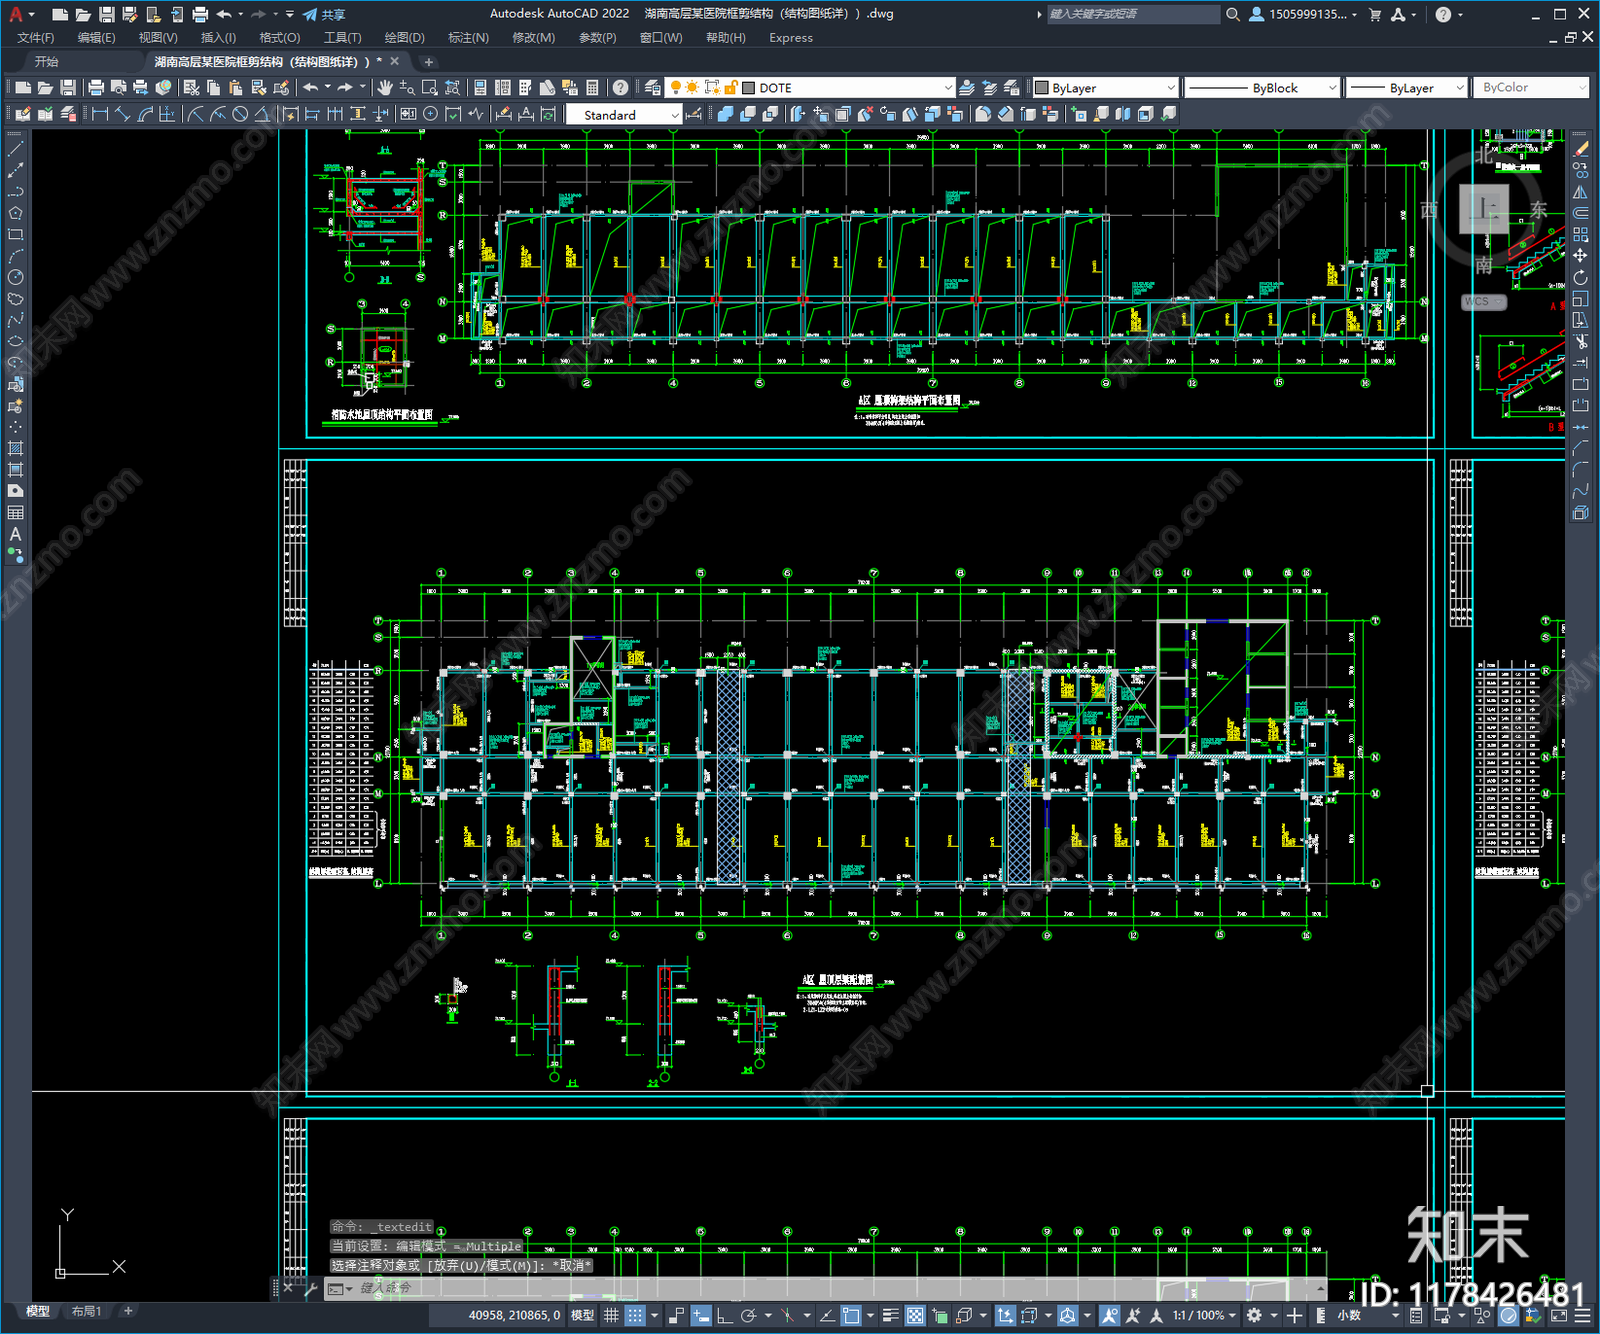Toggle snap mode in the status bar
The height and width of the screenshot is (1334, 1600).
tap(634, 1315)
